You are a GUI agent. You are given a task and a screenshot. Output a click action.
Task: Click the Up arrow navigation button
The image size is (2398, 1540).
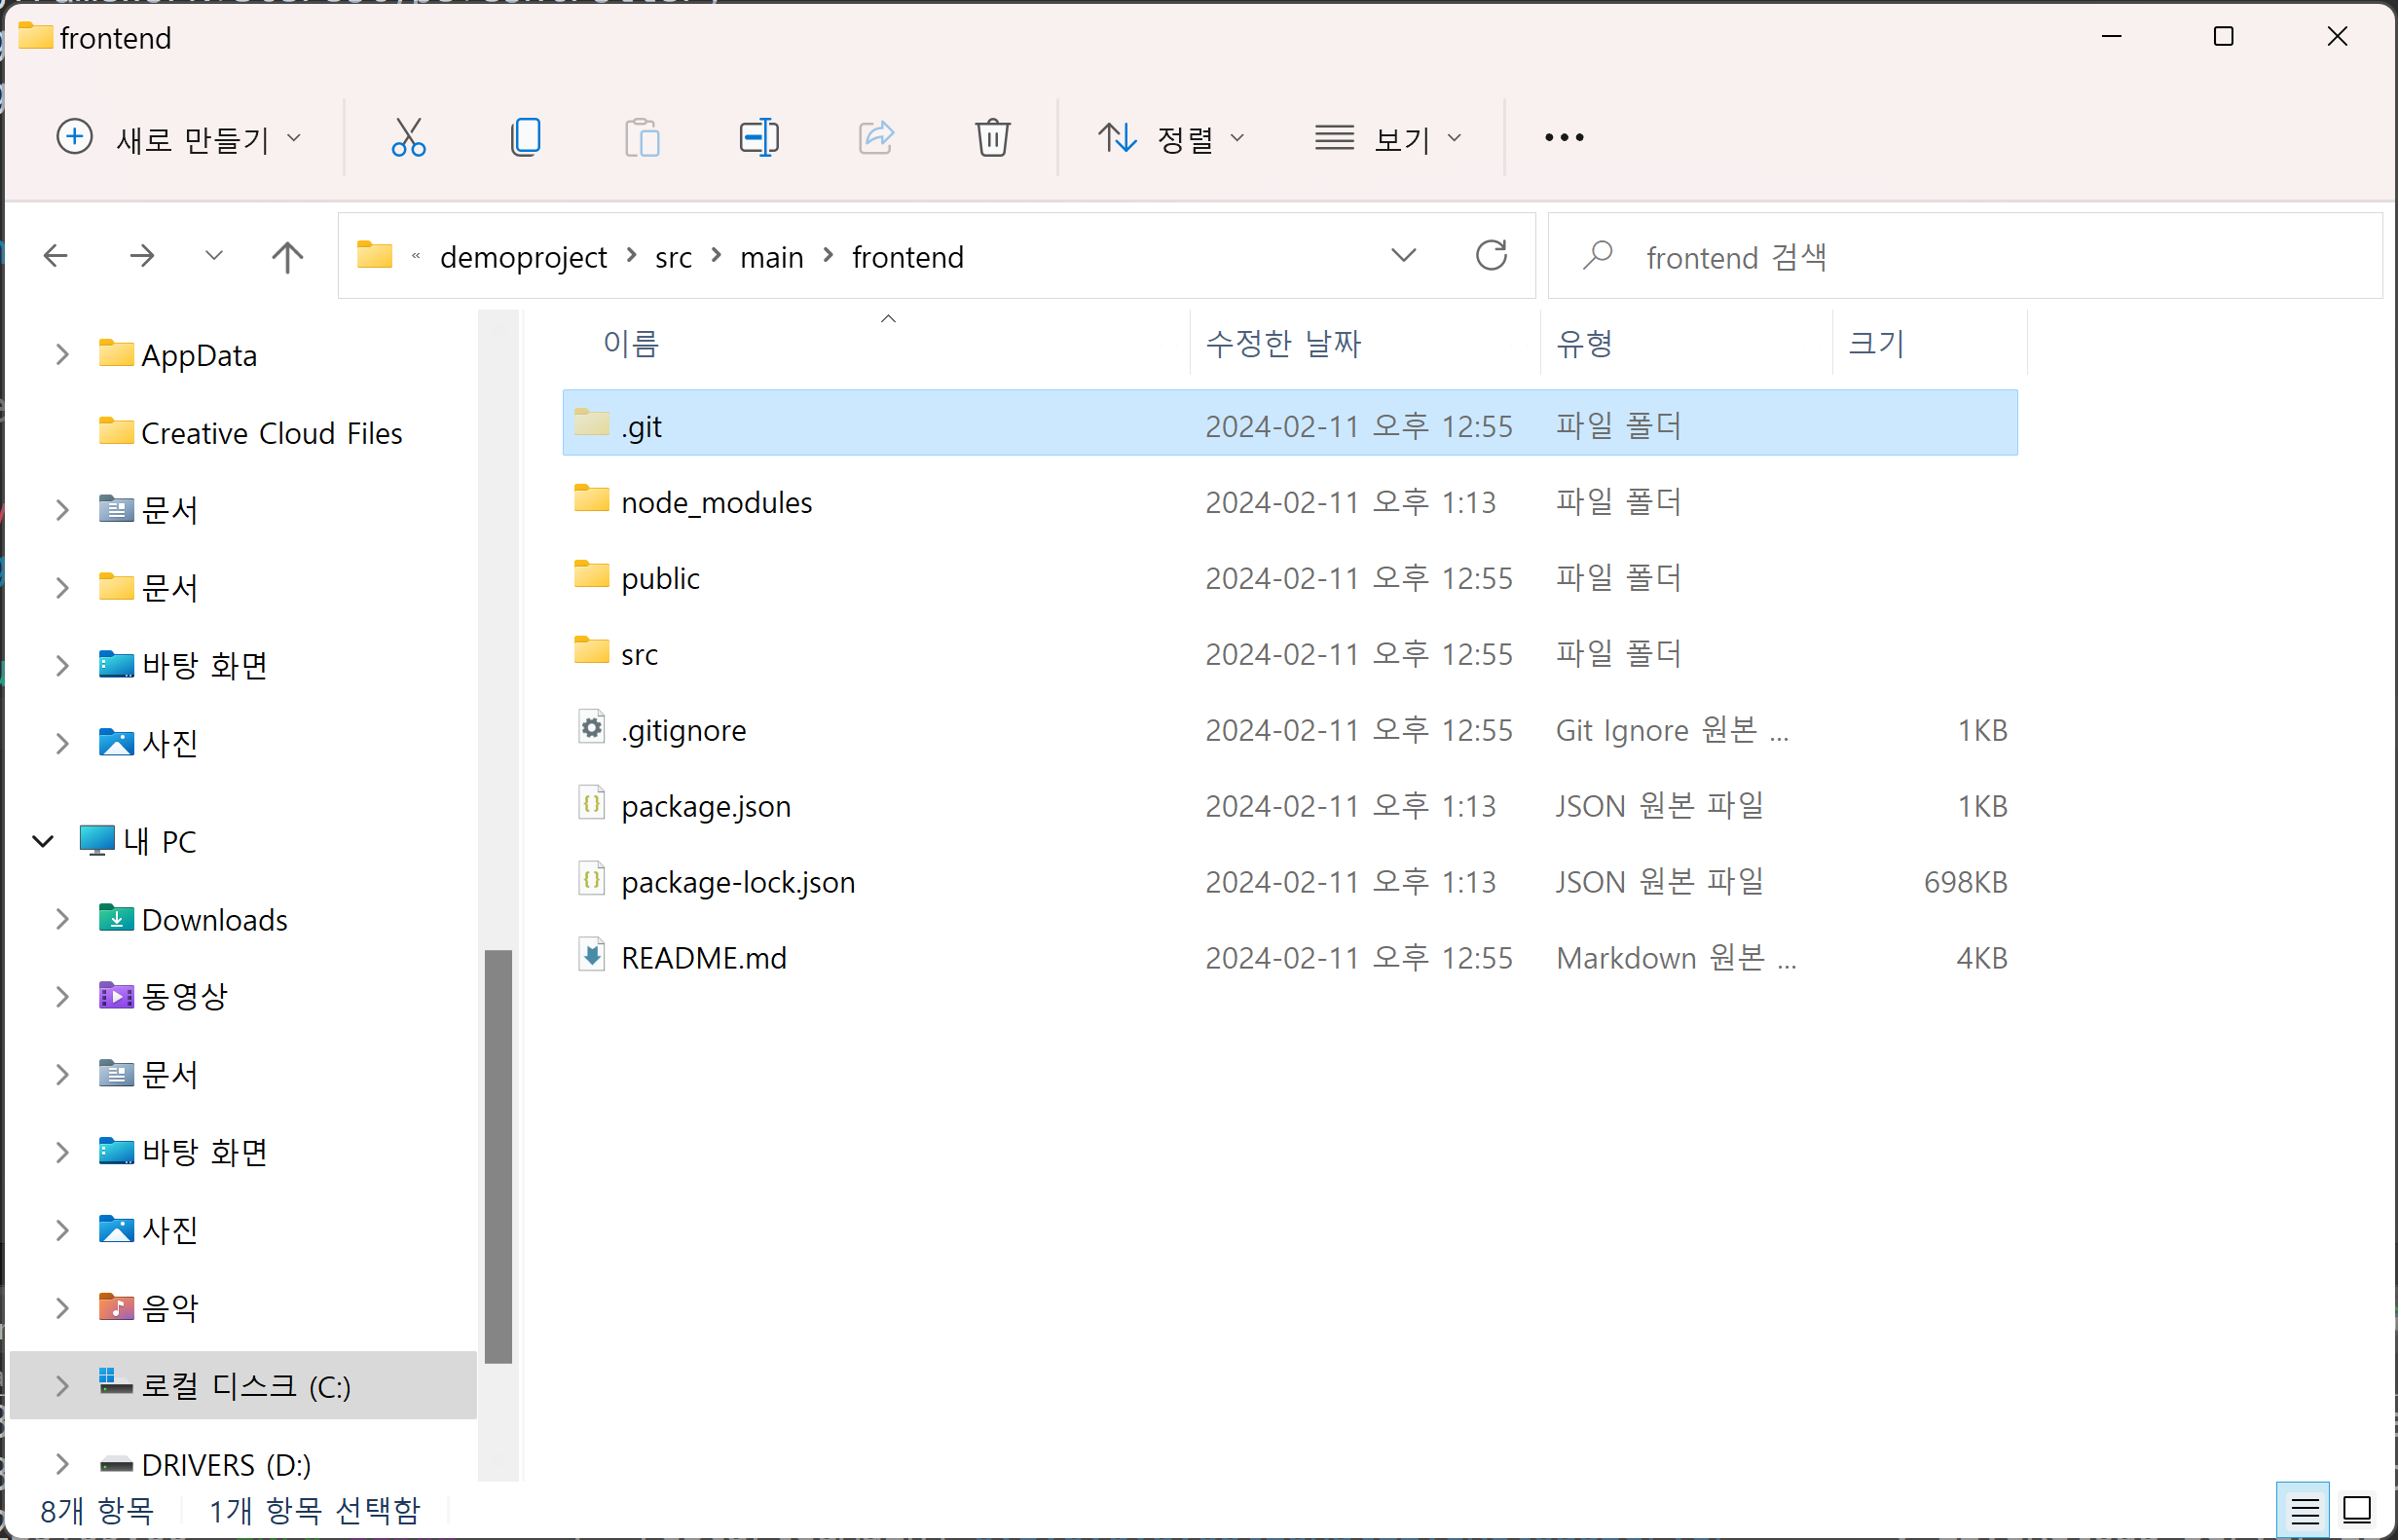click(287, 257)
